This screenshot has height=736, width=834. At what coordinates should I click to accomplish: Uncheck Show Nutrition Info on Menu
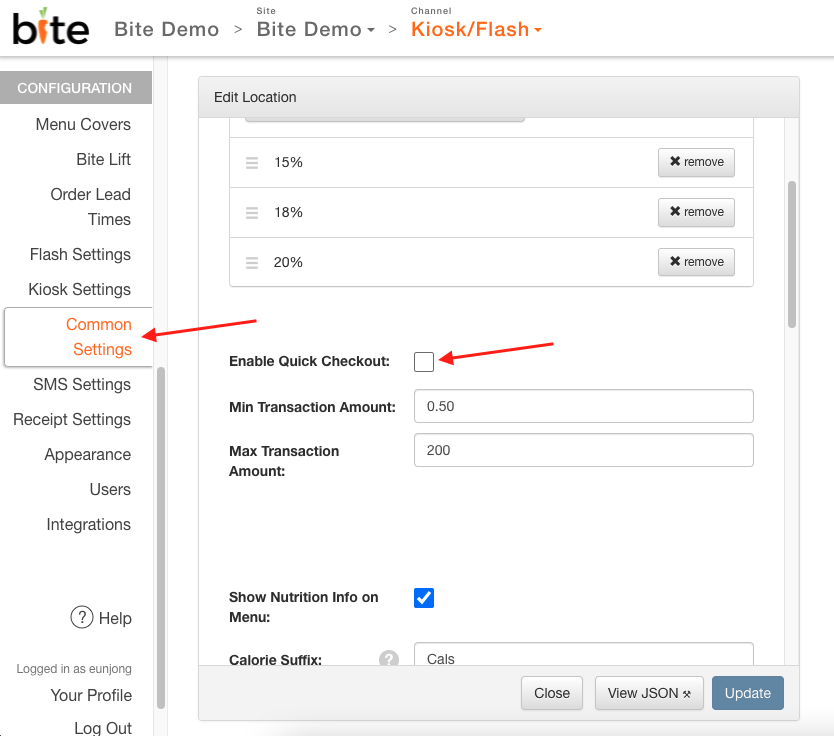[x=423, y=597]
